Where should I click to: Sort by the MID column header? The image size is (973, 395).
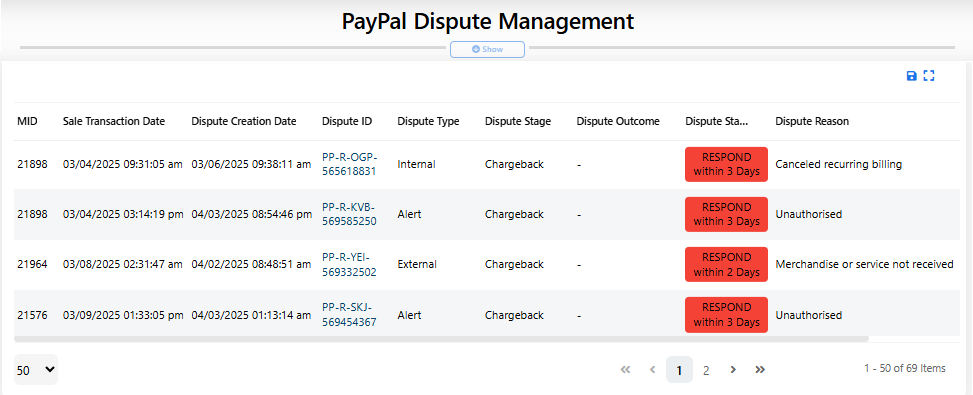point(27,121)
